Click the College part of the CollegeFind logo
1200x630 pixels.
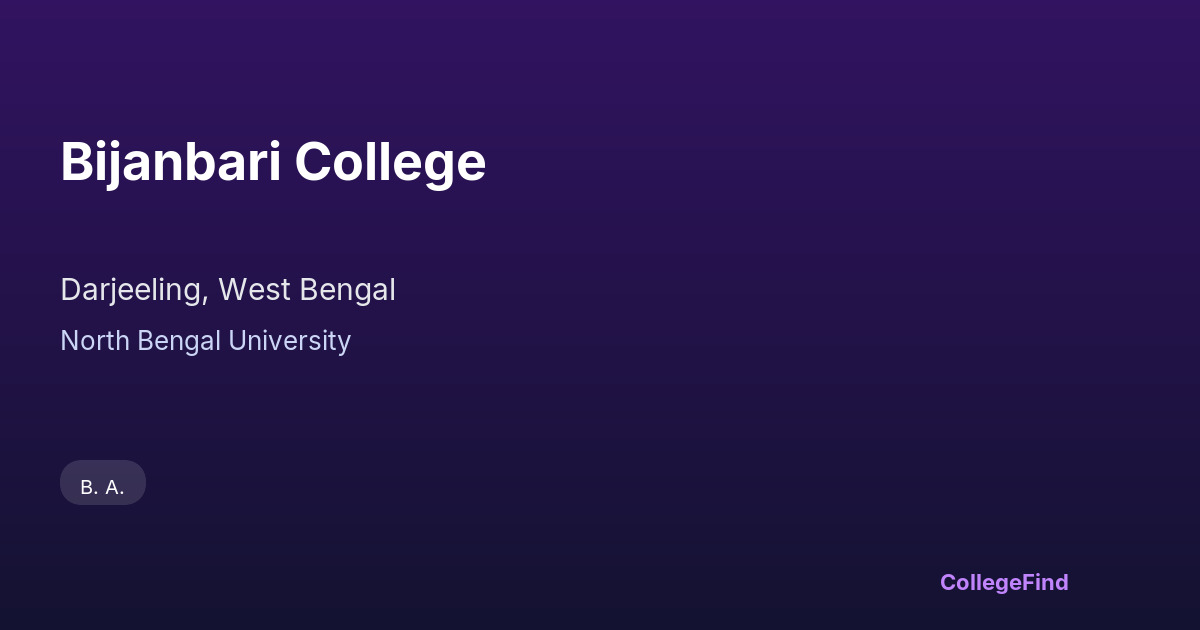[980, 582]
